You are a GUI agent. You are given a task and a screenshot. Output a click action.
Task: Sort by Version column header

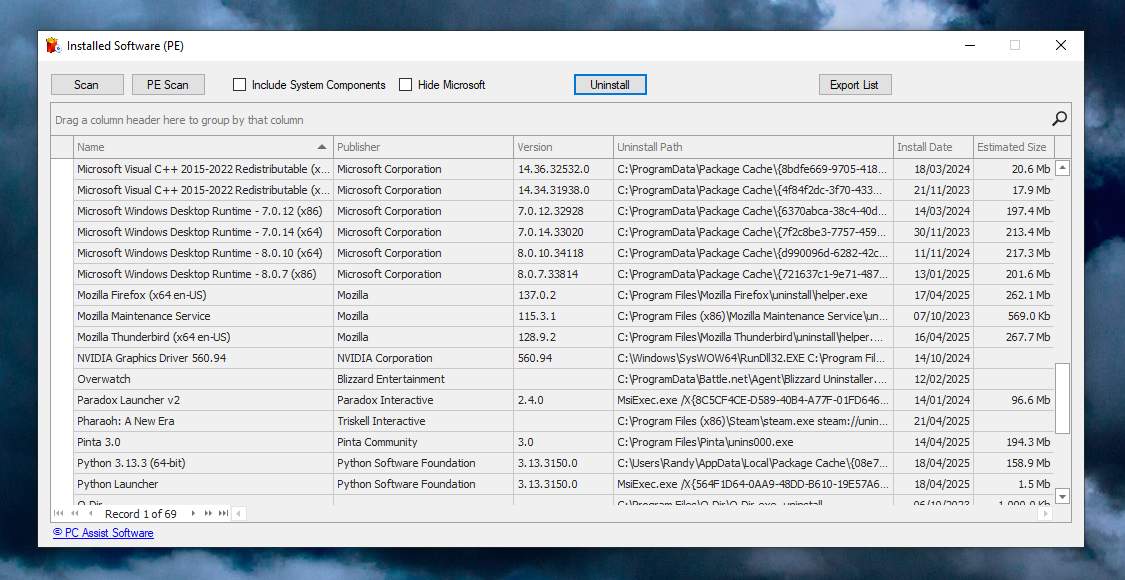[x=563, y=147]
